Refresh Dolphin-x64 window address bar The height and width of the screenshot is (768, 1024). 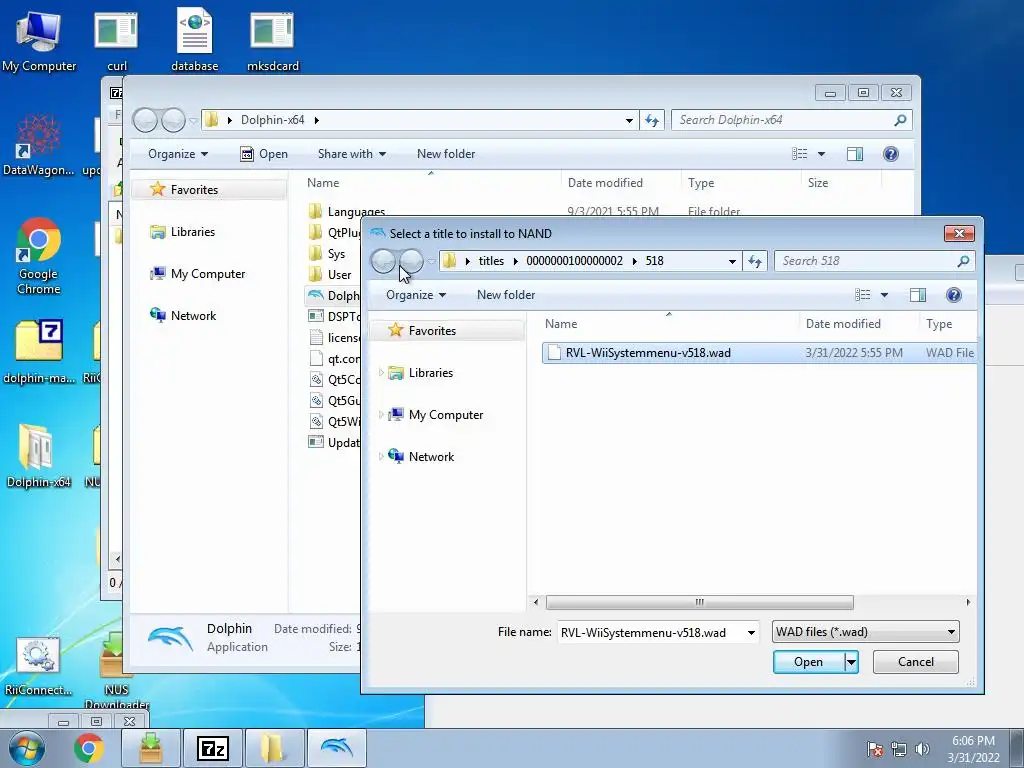(652, 120)
